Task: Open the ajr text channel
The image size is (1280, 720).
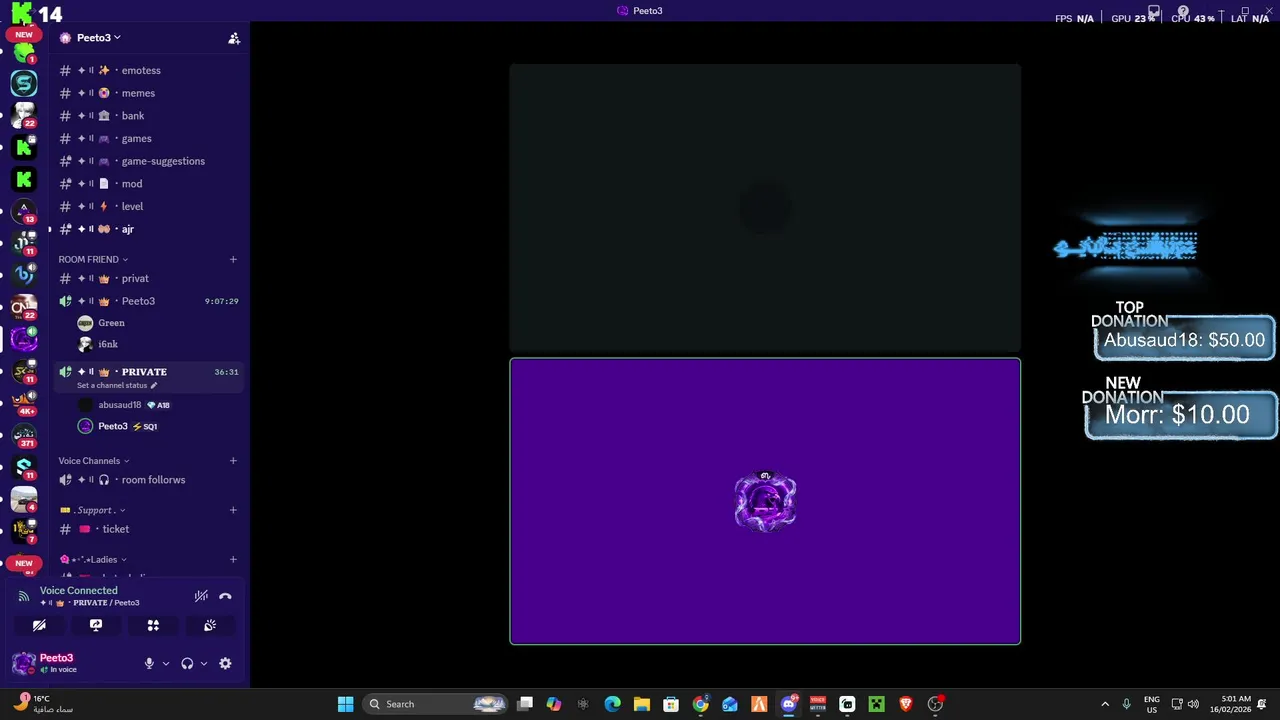Action: pyautogui.click(x=146, y=229)
